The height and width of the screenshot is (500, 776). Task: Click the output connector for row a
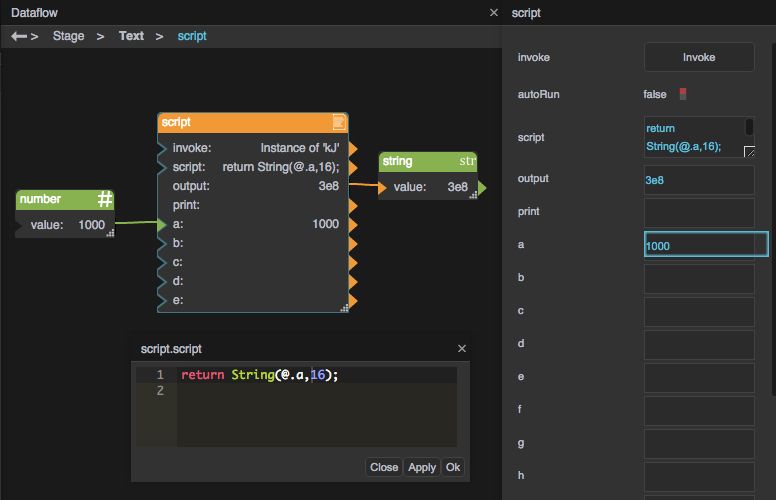[x=353, y=224]
